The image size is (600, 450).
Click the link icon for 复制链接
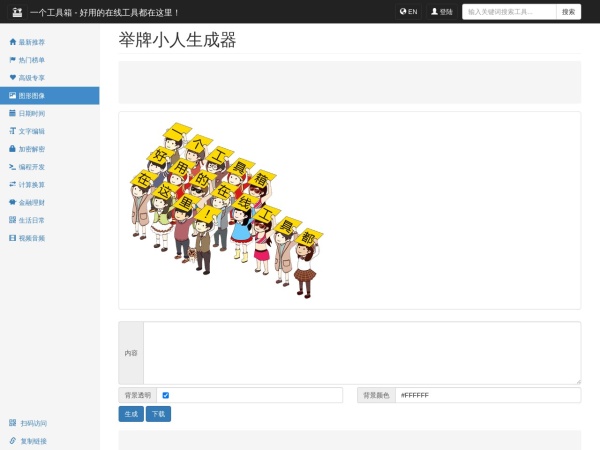[12, 440]
